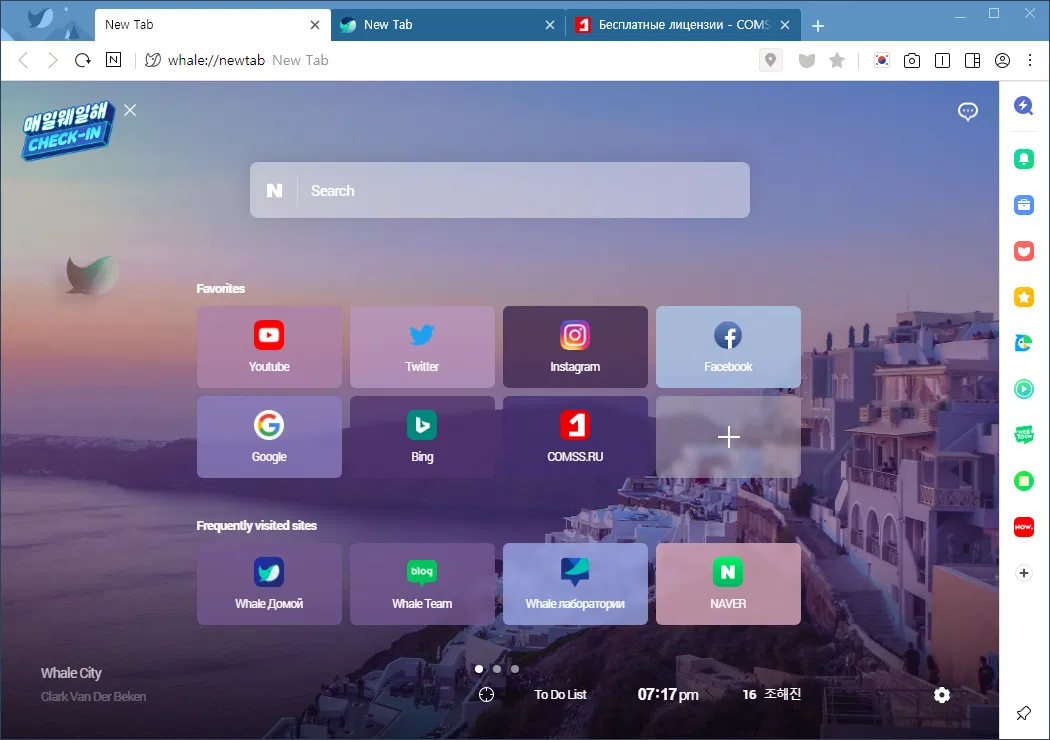1050x740 pixels.
Task: Close the COMSS tab
Action: pyautogui.click(x=785, y=25)
